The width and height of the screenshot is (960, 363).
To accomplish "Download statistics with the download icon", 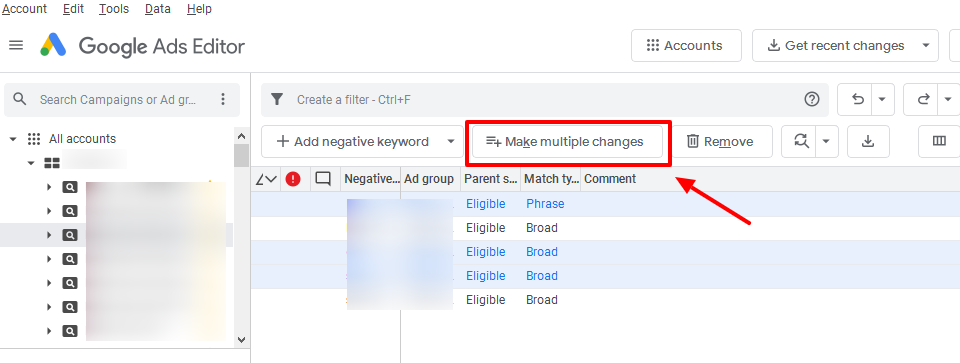I will [x=868, y=142].
